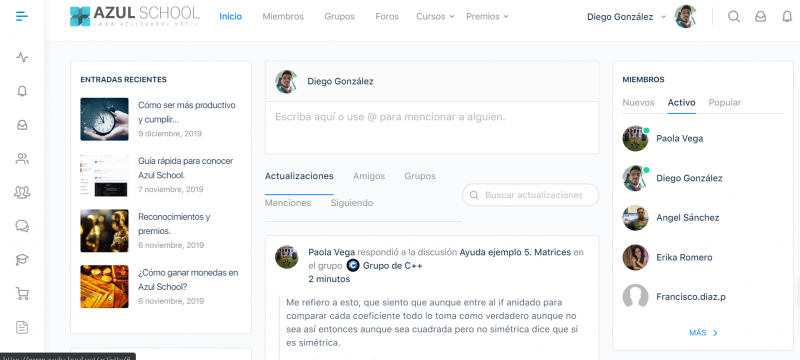Image resolution: width=800 pixels, height=360 pixels.
Task: Click the arrow icon next to MÁS
Action: 715,333
